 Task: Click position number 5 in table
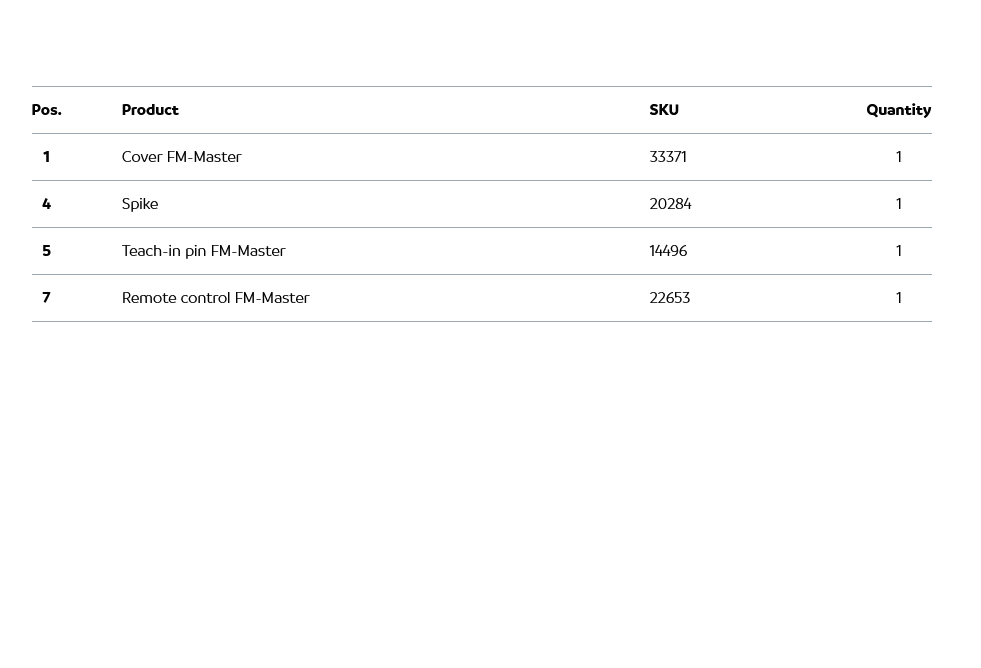pos(46,251)
